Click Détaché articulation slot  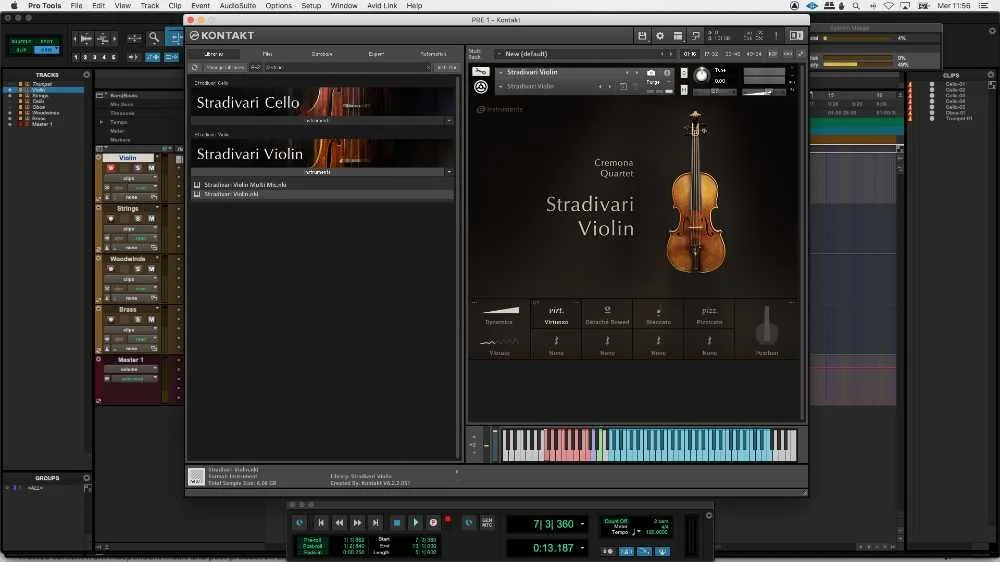(x=607, y=314)
